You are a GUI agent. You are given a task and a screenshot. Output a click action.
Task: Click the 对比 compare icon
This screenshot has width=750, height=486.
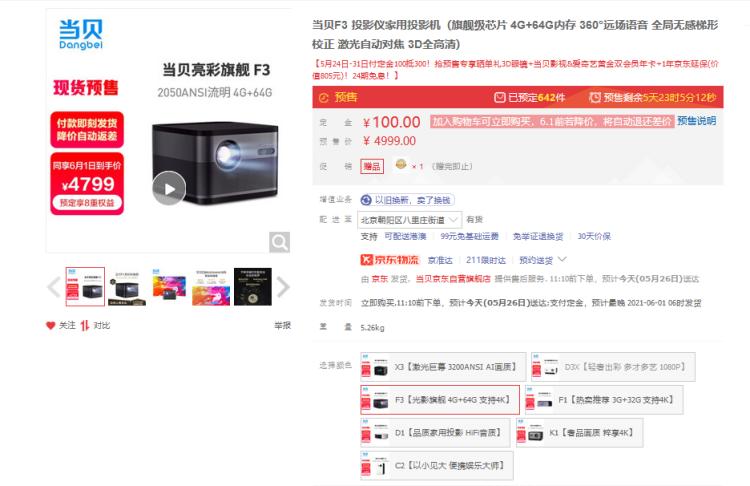pyautogui.click(x=85, y=325)
